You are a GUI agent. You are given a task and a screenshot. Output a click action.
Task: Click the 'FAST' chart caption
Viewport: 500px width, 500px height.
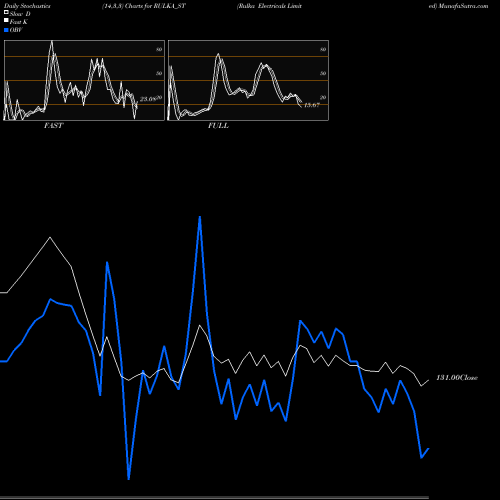53,126
